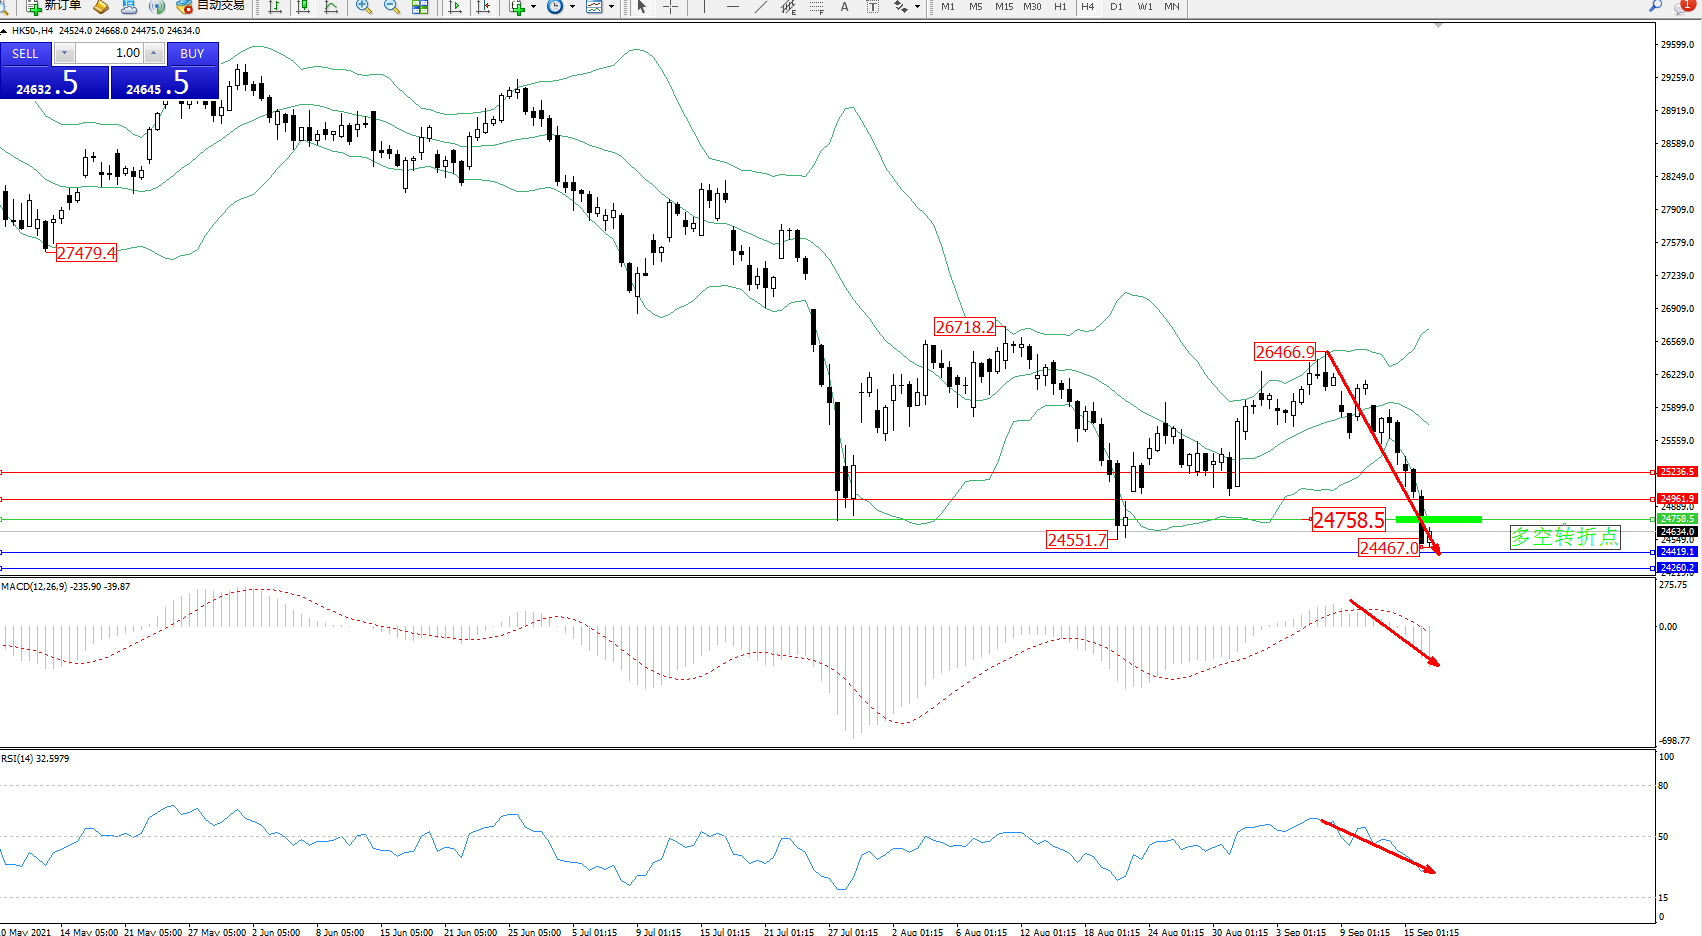Select the Trendline drawing tool
1702x936 pixels.
761,7
